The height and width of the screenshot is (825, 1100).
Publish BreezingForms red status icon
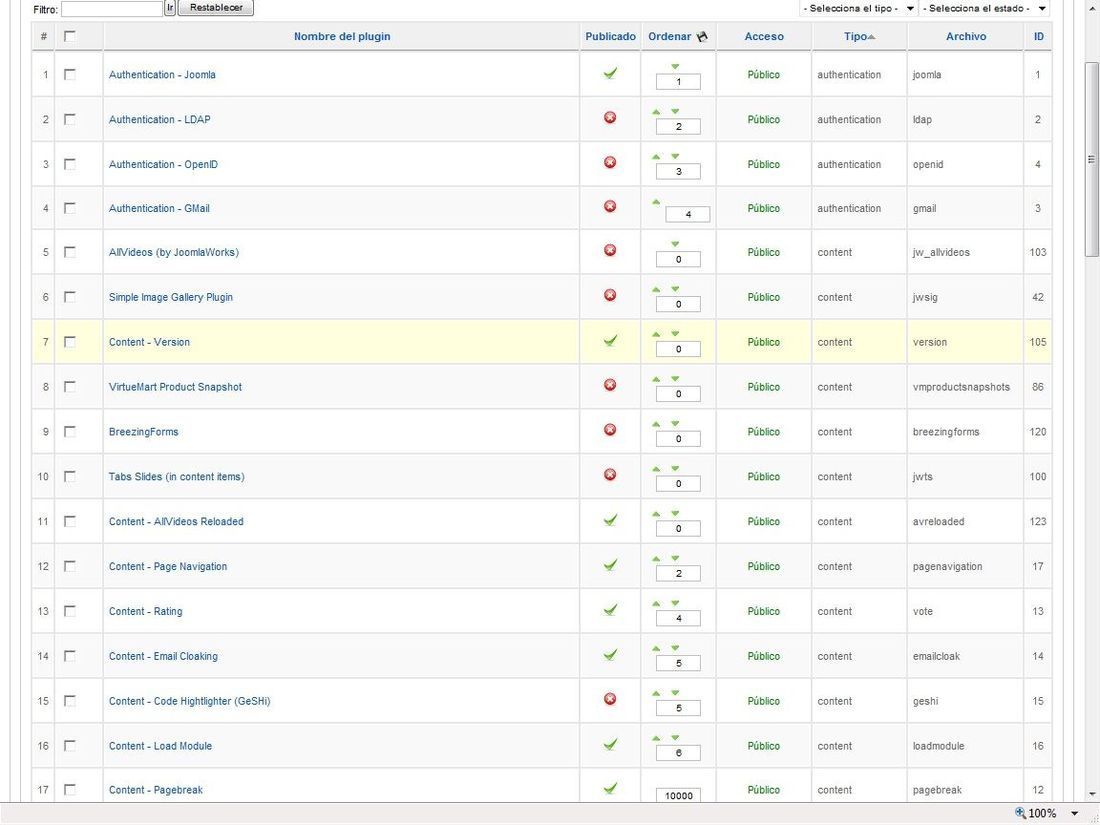coord(610,430)
